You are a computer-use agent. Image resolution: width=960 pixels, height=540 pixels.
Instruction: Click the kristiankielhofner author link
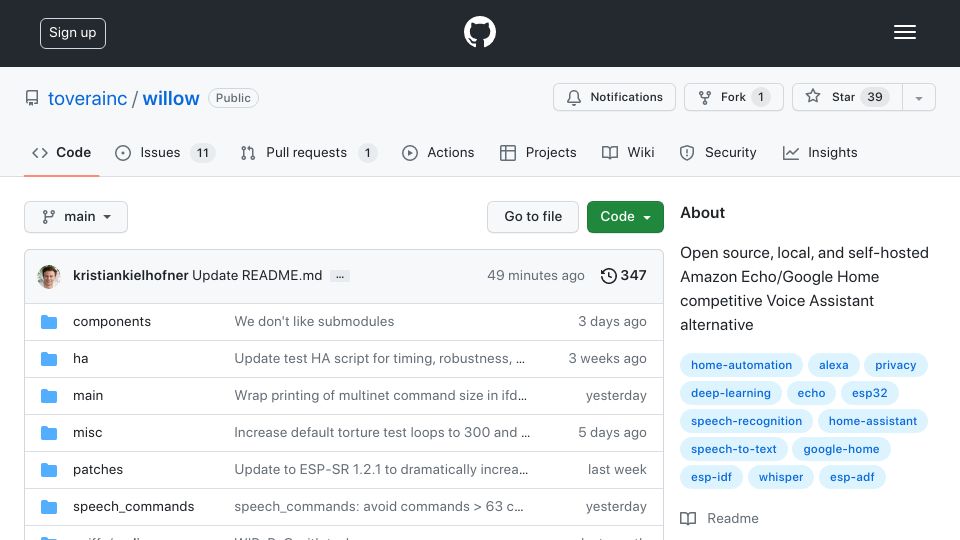130,276
